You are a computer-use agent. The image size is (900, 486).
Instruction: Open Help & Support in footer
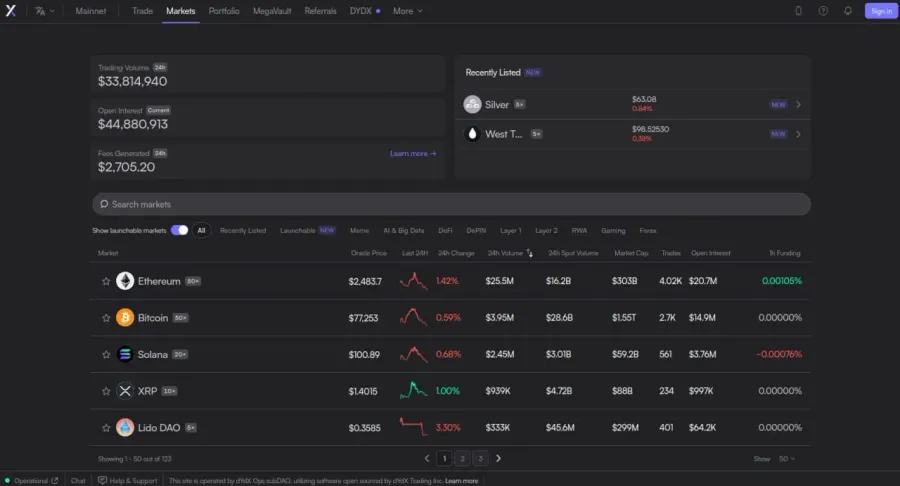127,481
